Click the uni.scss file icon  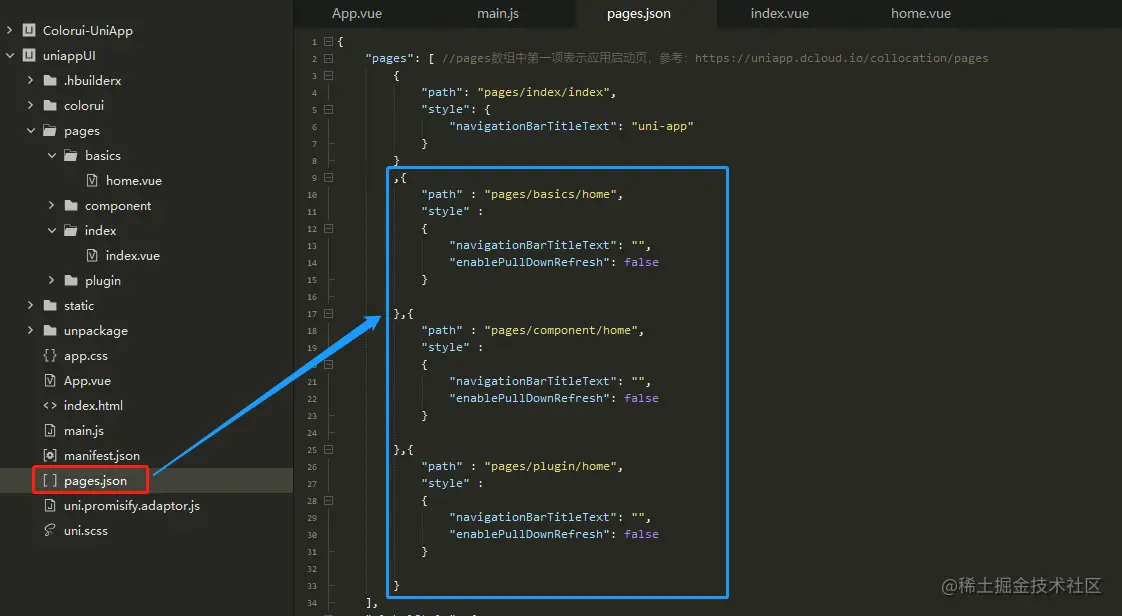[x=50, y=530]
